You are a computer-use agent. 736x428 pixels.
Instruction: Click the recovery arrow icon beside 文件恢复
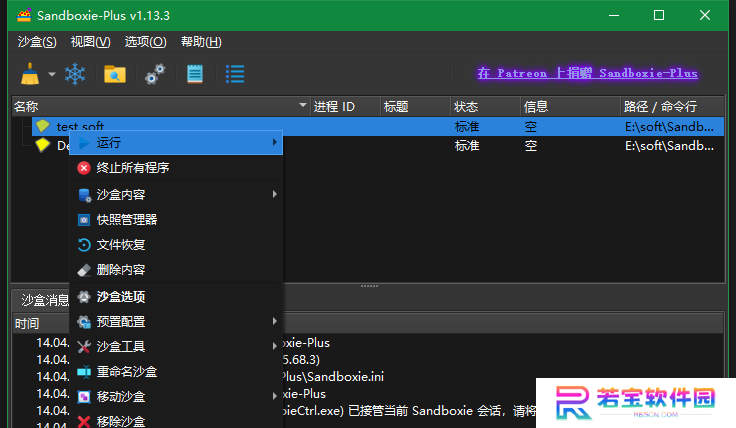click(84, 245)
